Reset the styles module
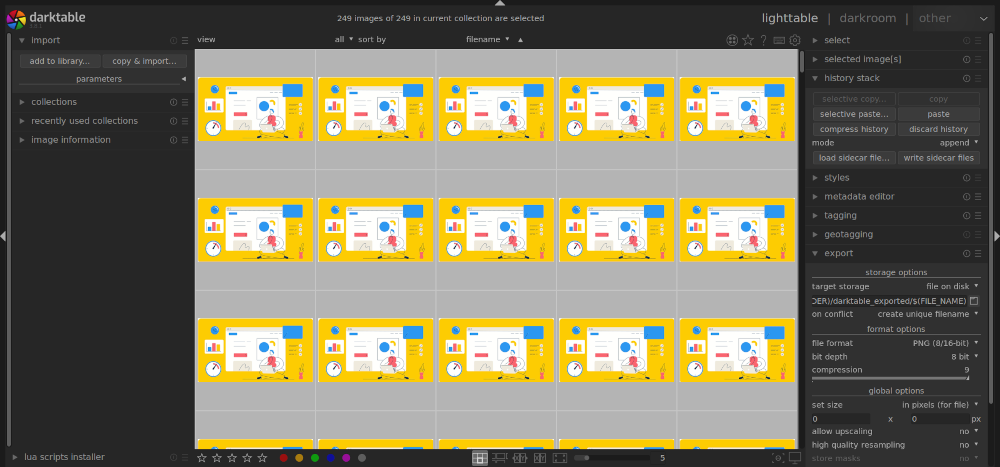The image size is (1000, 467). tap(966, 177)
